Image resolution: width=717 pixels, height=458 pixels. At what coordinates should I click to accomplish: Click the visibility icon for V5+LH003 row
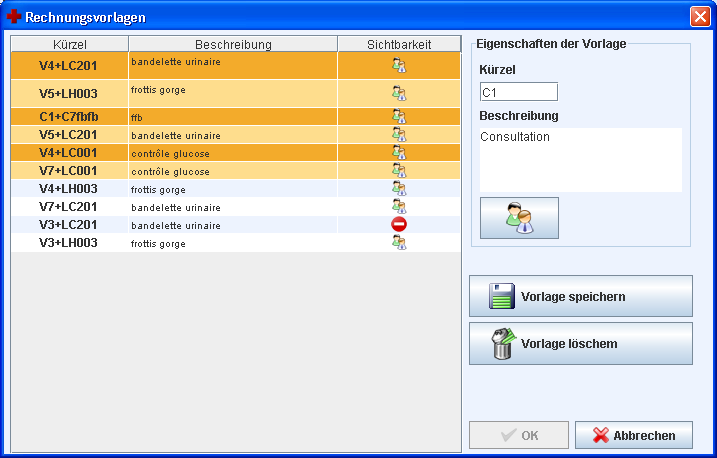[399, 93]
